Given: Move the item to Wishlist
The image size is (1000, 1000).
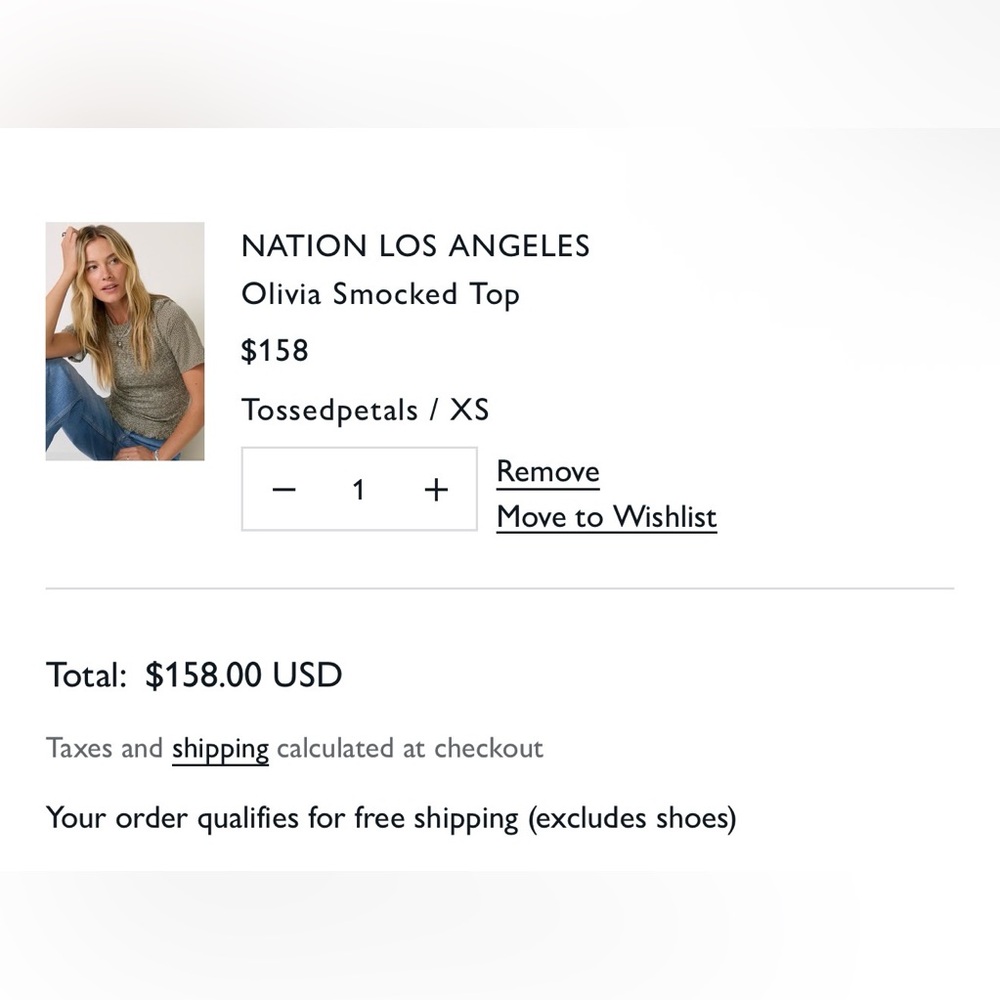Looking at the screenshot, I should tap(607, 517).
